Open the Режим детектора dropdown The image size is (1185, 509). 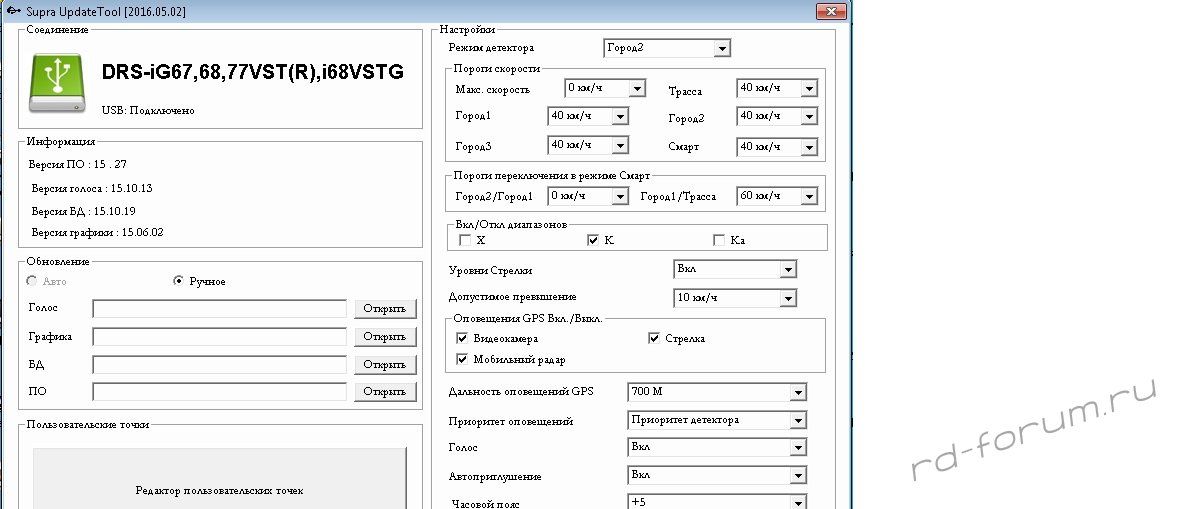pyautogui.click(x=667, y=48)
